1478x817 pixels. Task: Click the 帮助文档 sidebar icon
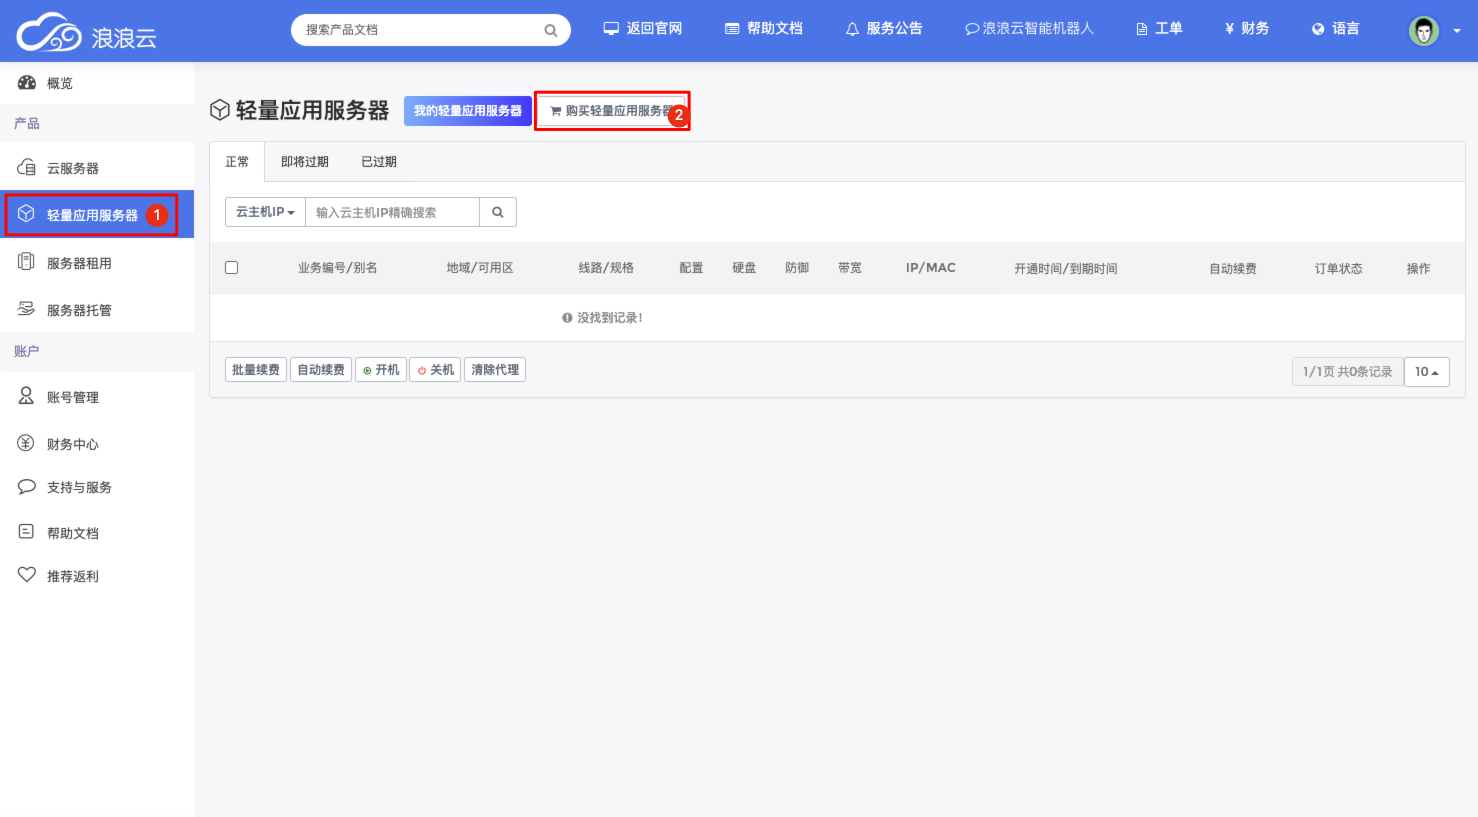27,532
